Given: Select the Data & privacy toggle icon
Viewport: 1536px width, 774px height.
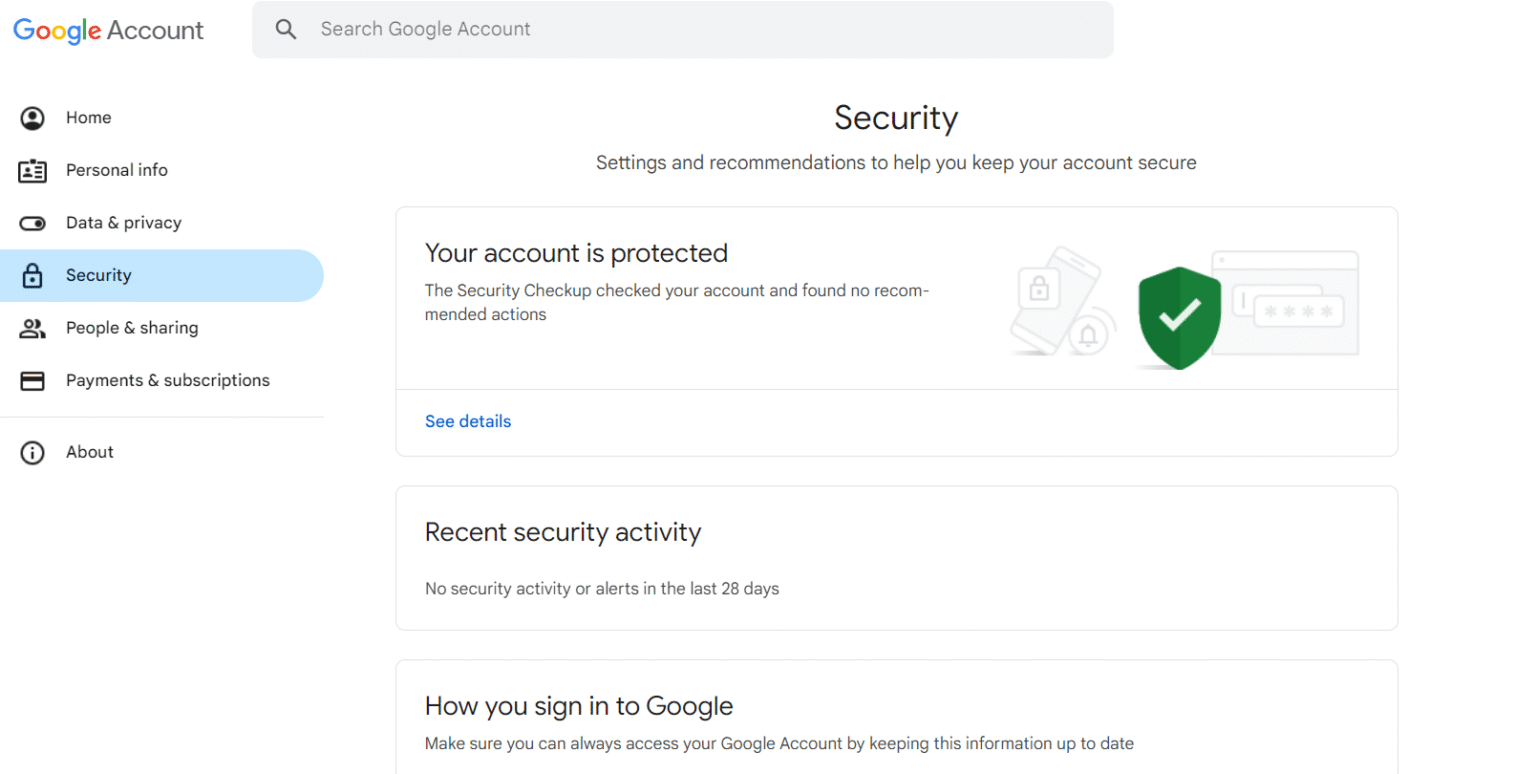Looking at the screenshot, I should coord(32,223).
